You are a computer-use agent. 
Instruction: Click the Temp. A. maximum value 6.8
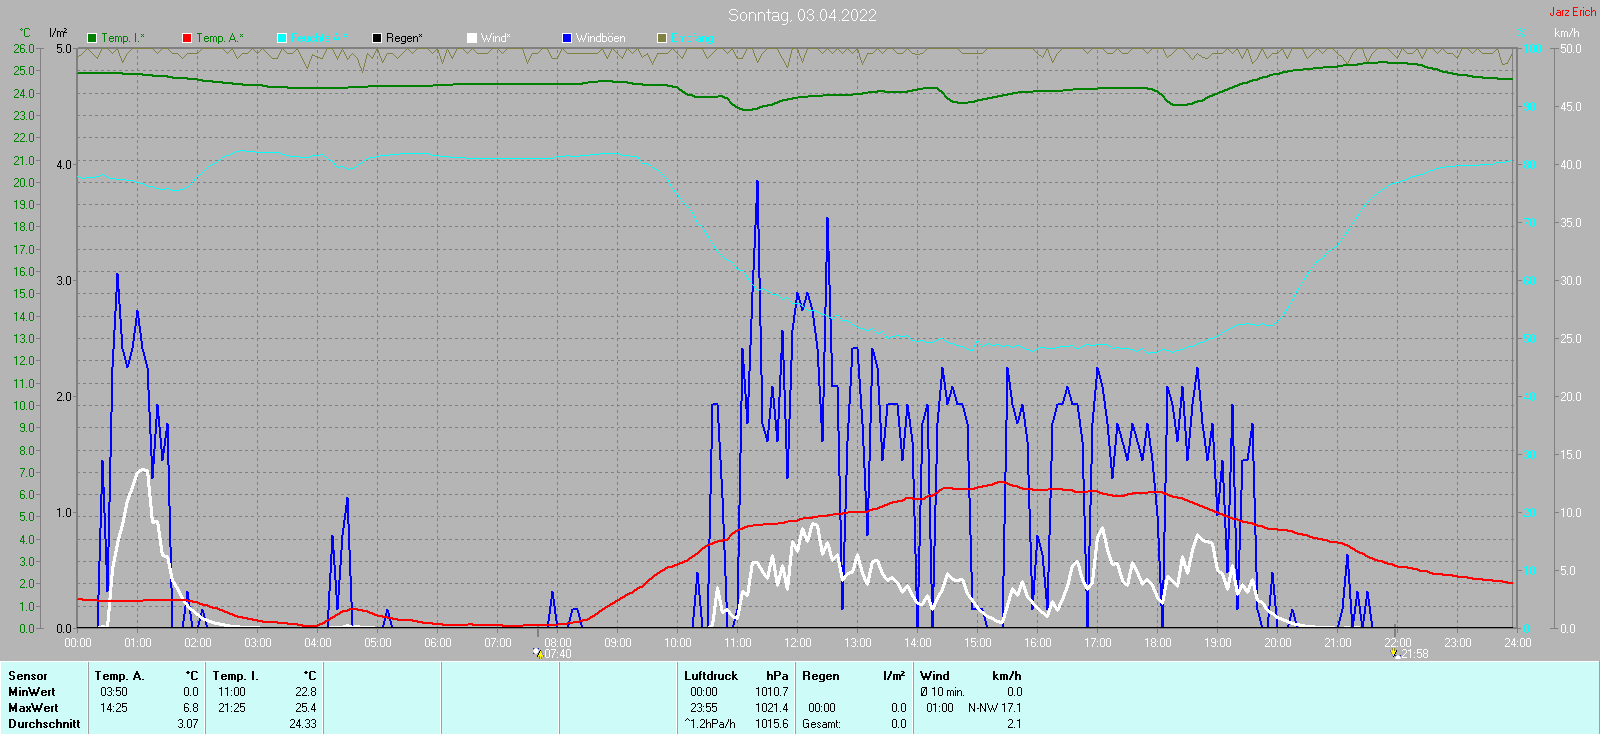coord(190,708)
